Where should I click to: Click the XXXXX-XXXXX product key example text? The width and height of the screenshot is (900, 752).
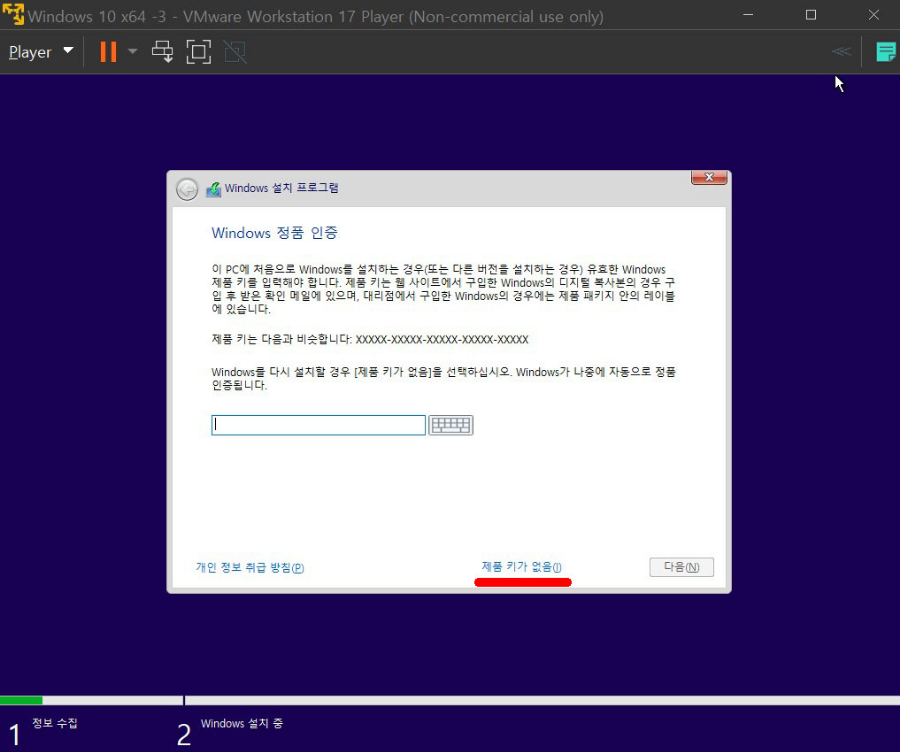click(442, 339)
